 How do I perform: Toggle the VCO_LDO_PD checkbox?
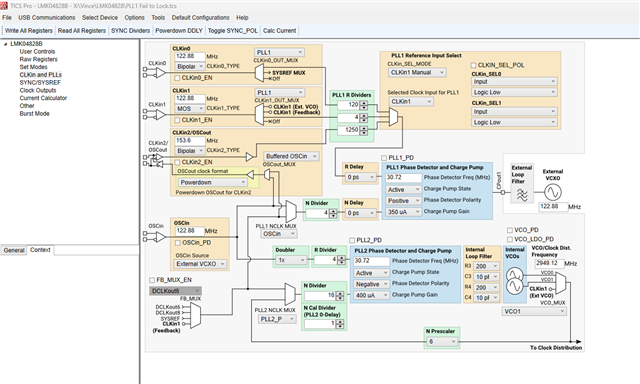(509, 239)
